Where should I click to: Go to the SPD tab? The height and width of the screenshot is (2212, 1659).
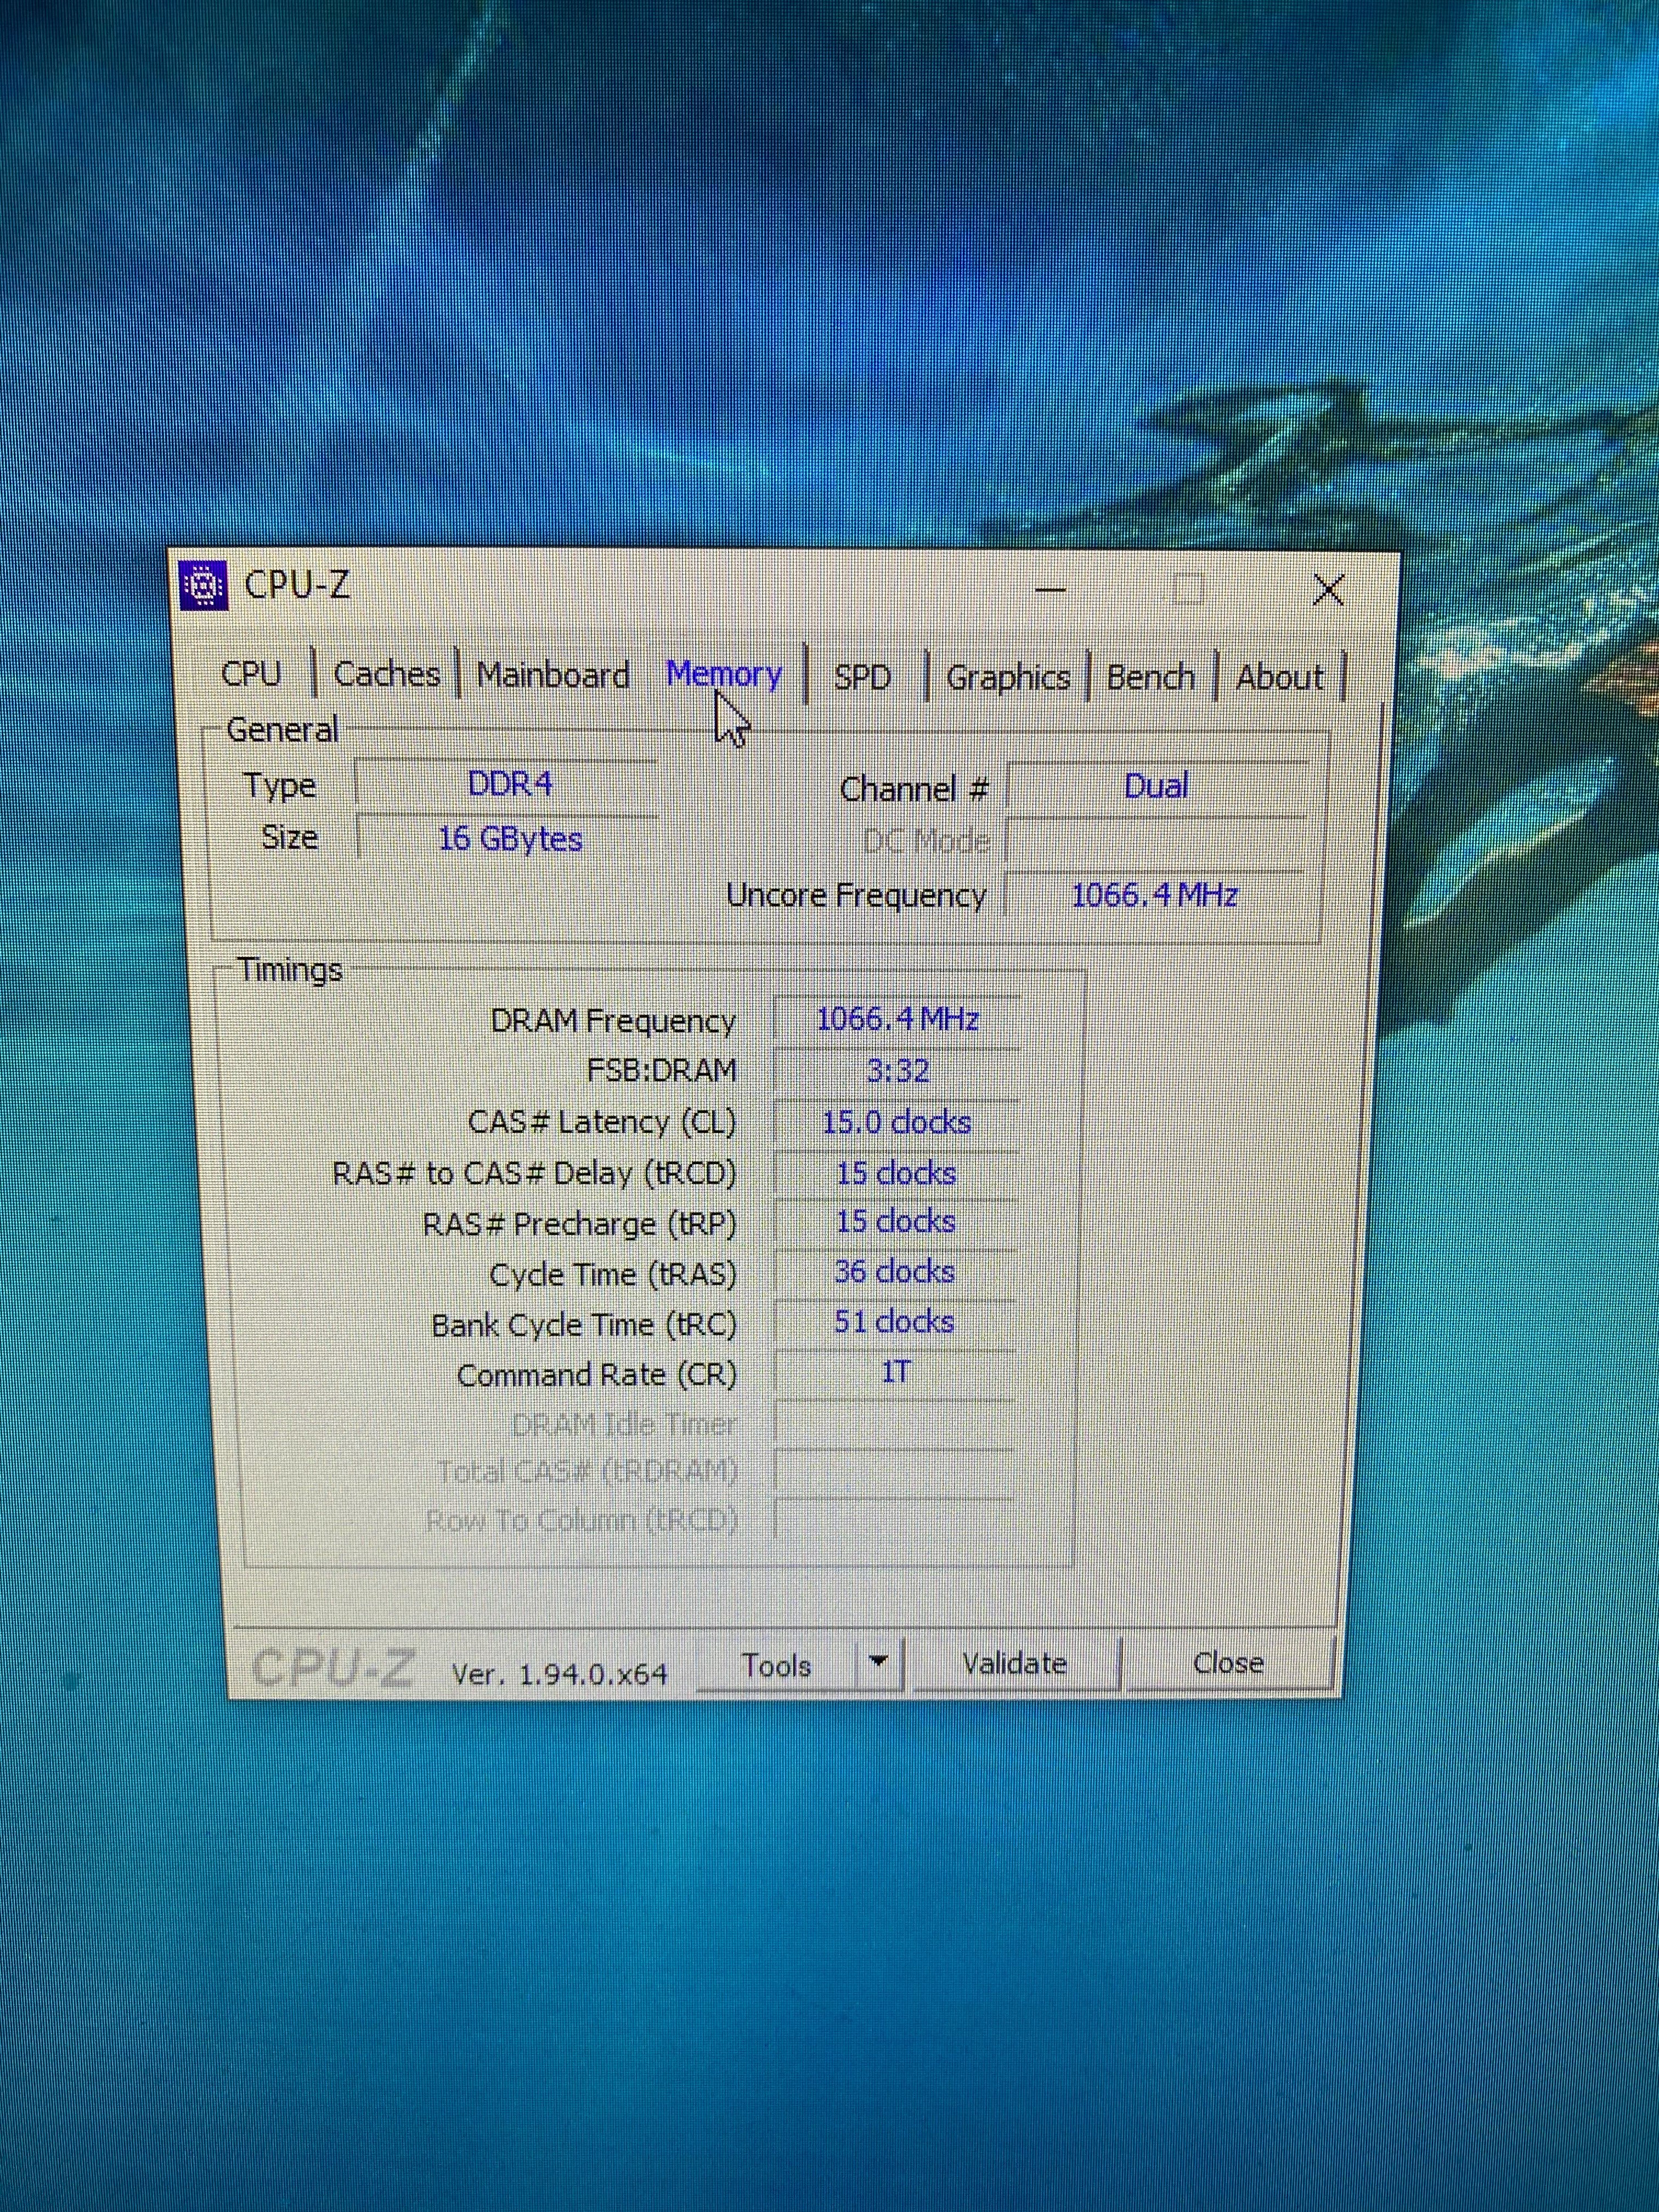pyautogui.click(x=862, y=678)
